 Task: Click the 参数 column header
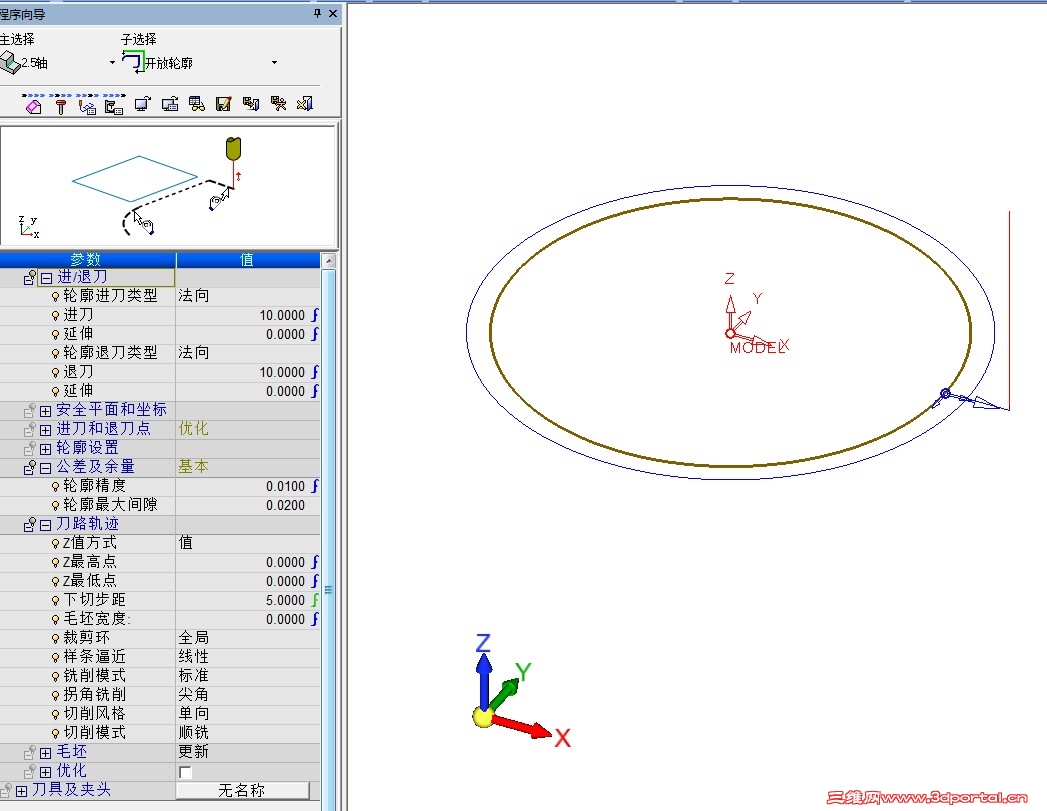point(87,260)
